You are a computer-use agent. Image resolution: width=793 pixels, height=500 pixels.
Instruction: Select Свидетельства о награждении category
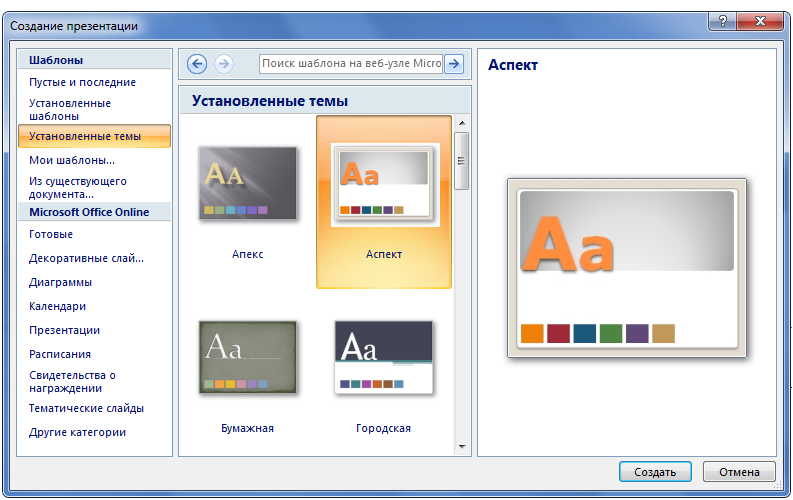tap(72, 382)
